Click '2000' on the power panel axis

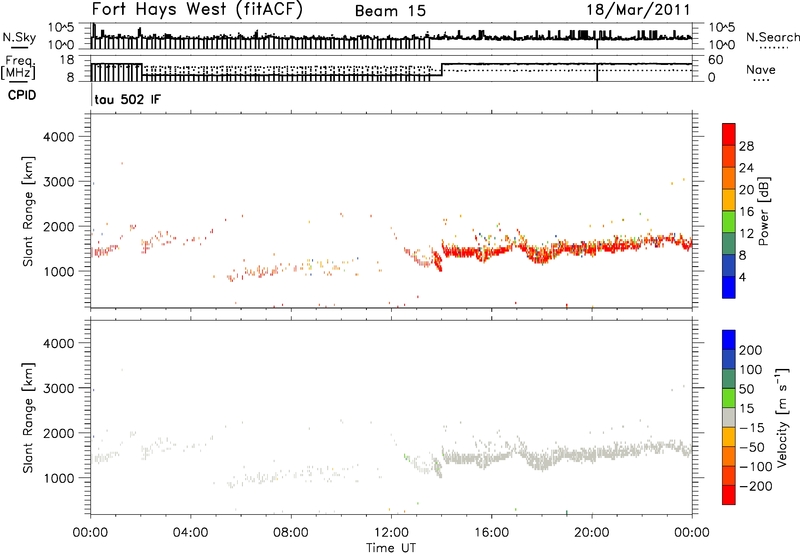(59, 226)
